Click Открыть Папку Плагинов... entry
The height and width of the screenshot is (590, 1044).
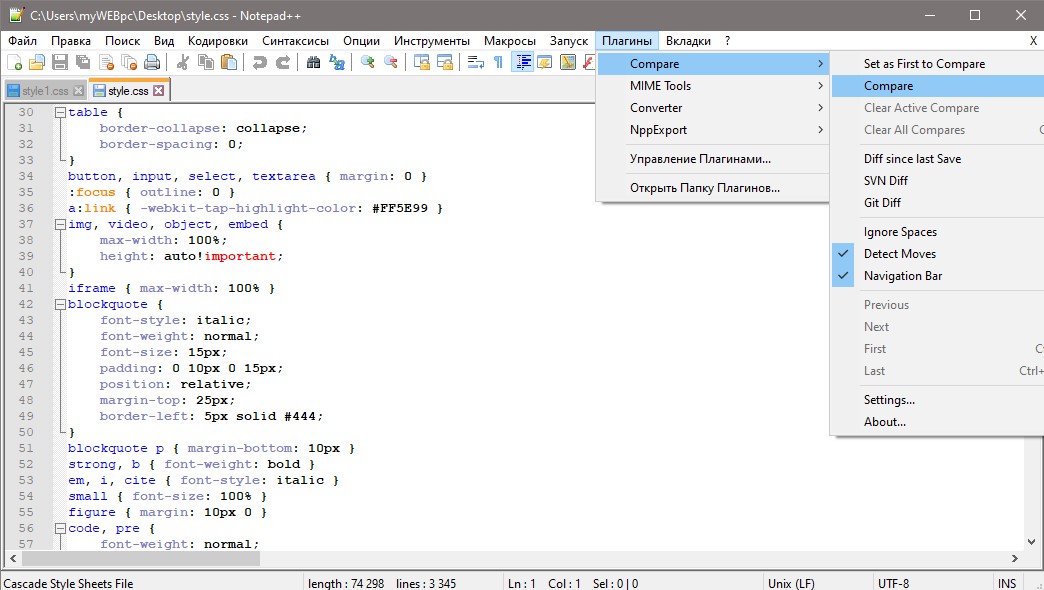(x=712, y=188)
